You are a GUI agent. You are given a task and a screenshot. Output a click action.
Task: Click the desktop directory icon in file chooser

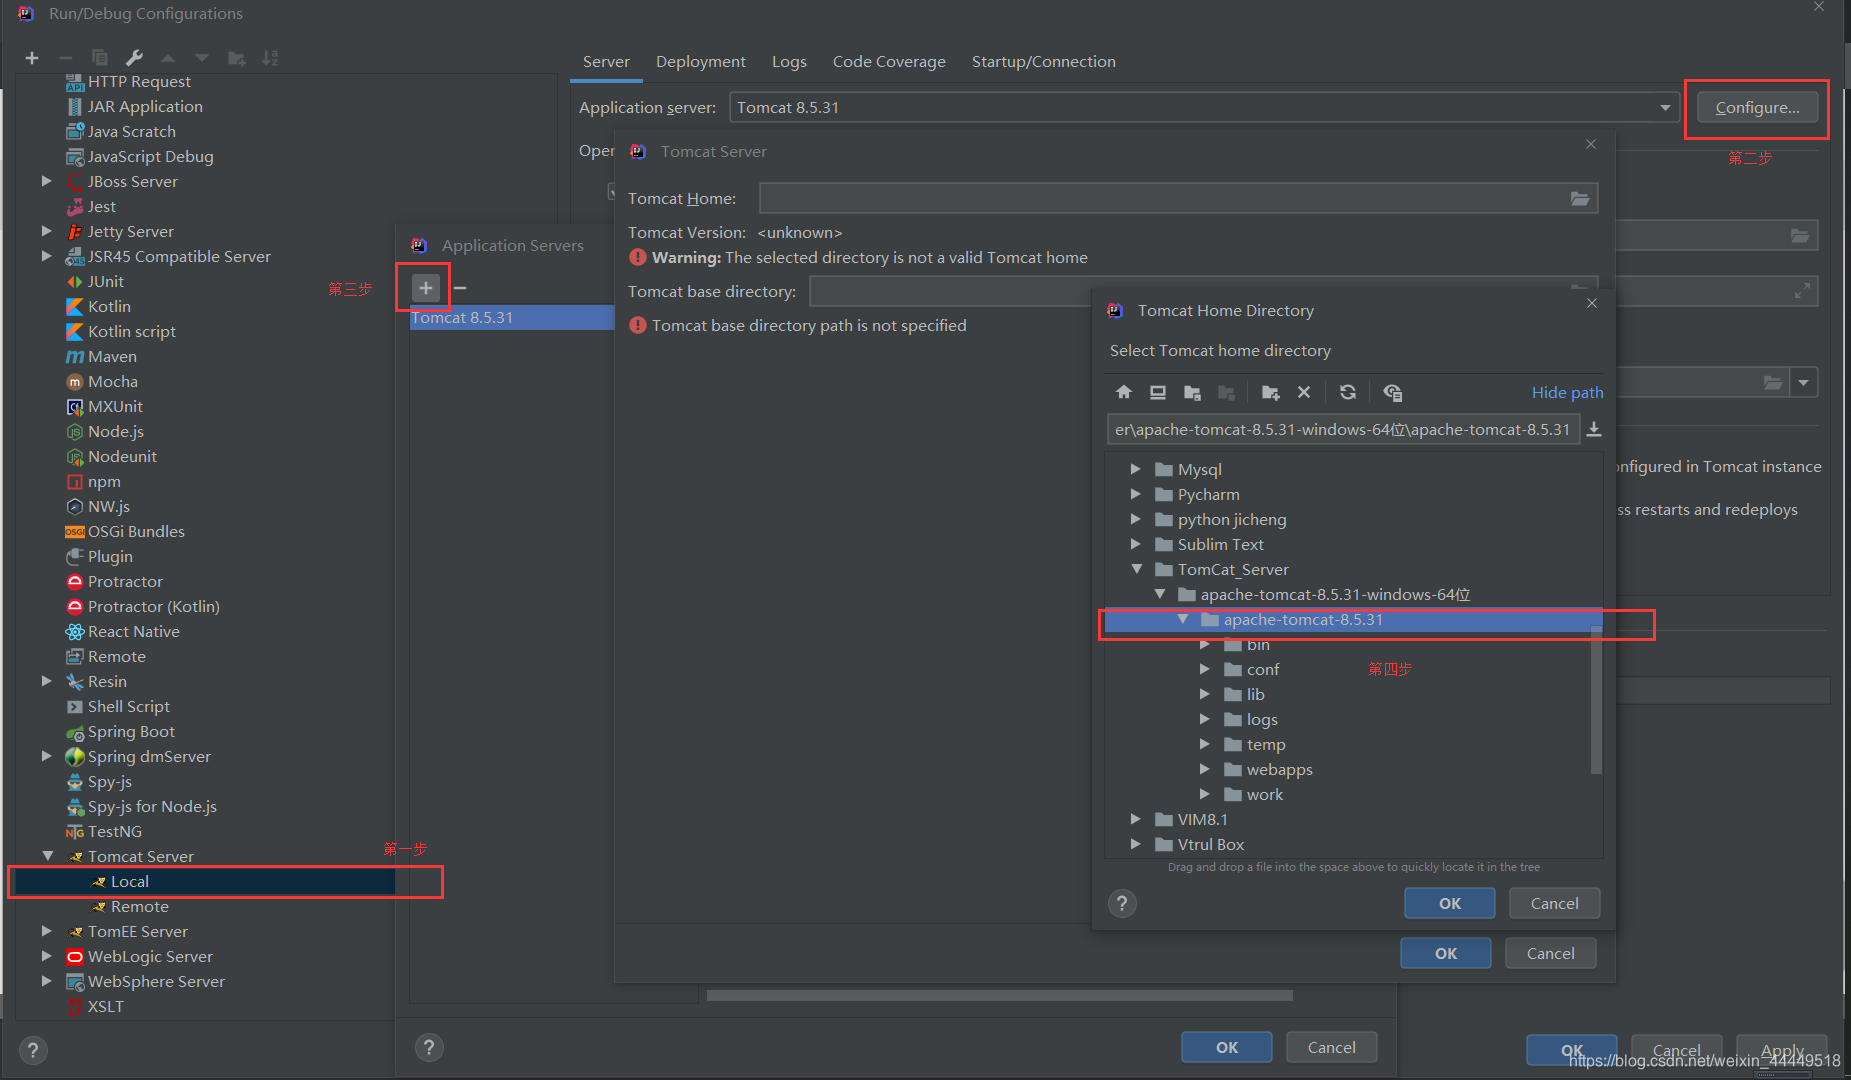pyautogui.click(x=1158, y=392)
